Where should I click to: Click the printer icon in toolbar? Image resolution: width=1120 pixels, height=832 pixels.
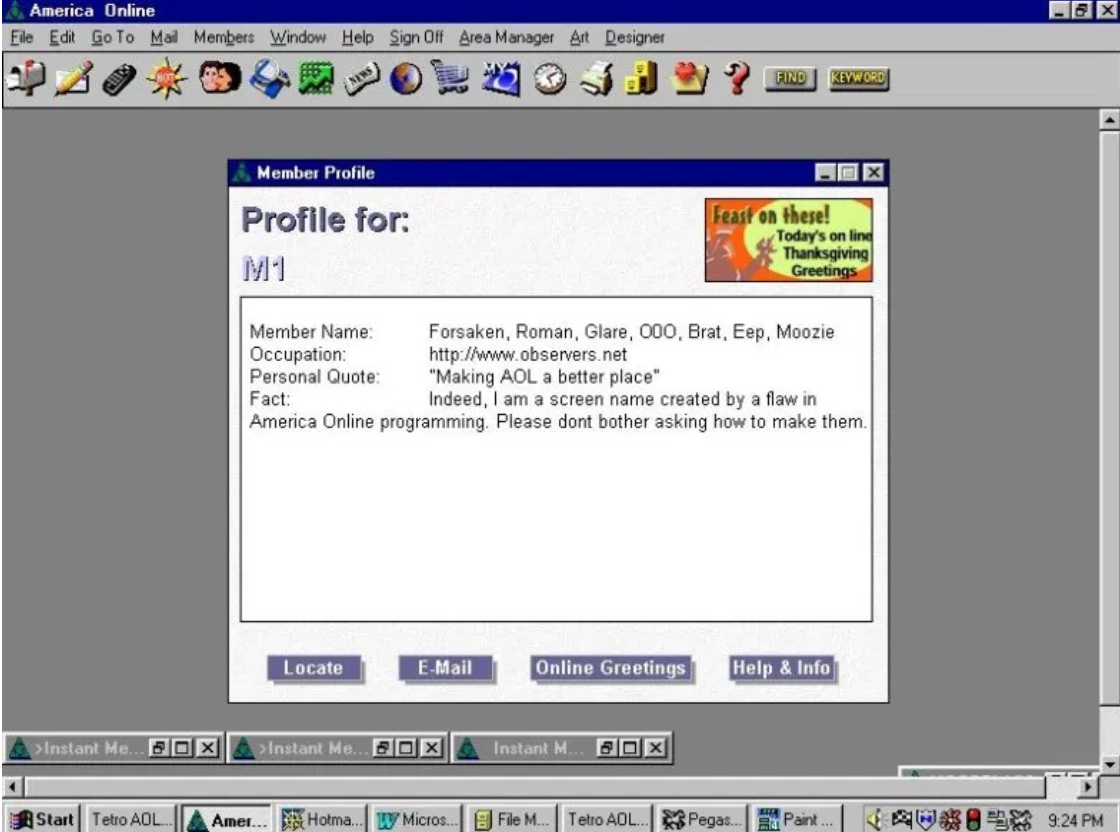click(596, 78)
